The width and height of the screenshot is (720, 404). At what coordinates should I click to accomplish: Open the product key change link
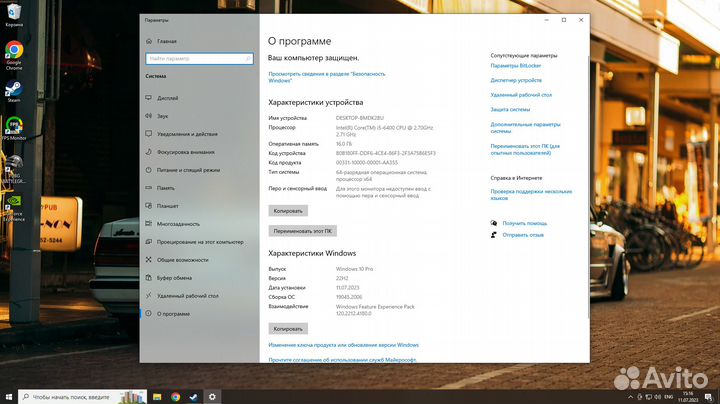[x=343, y=345]
